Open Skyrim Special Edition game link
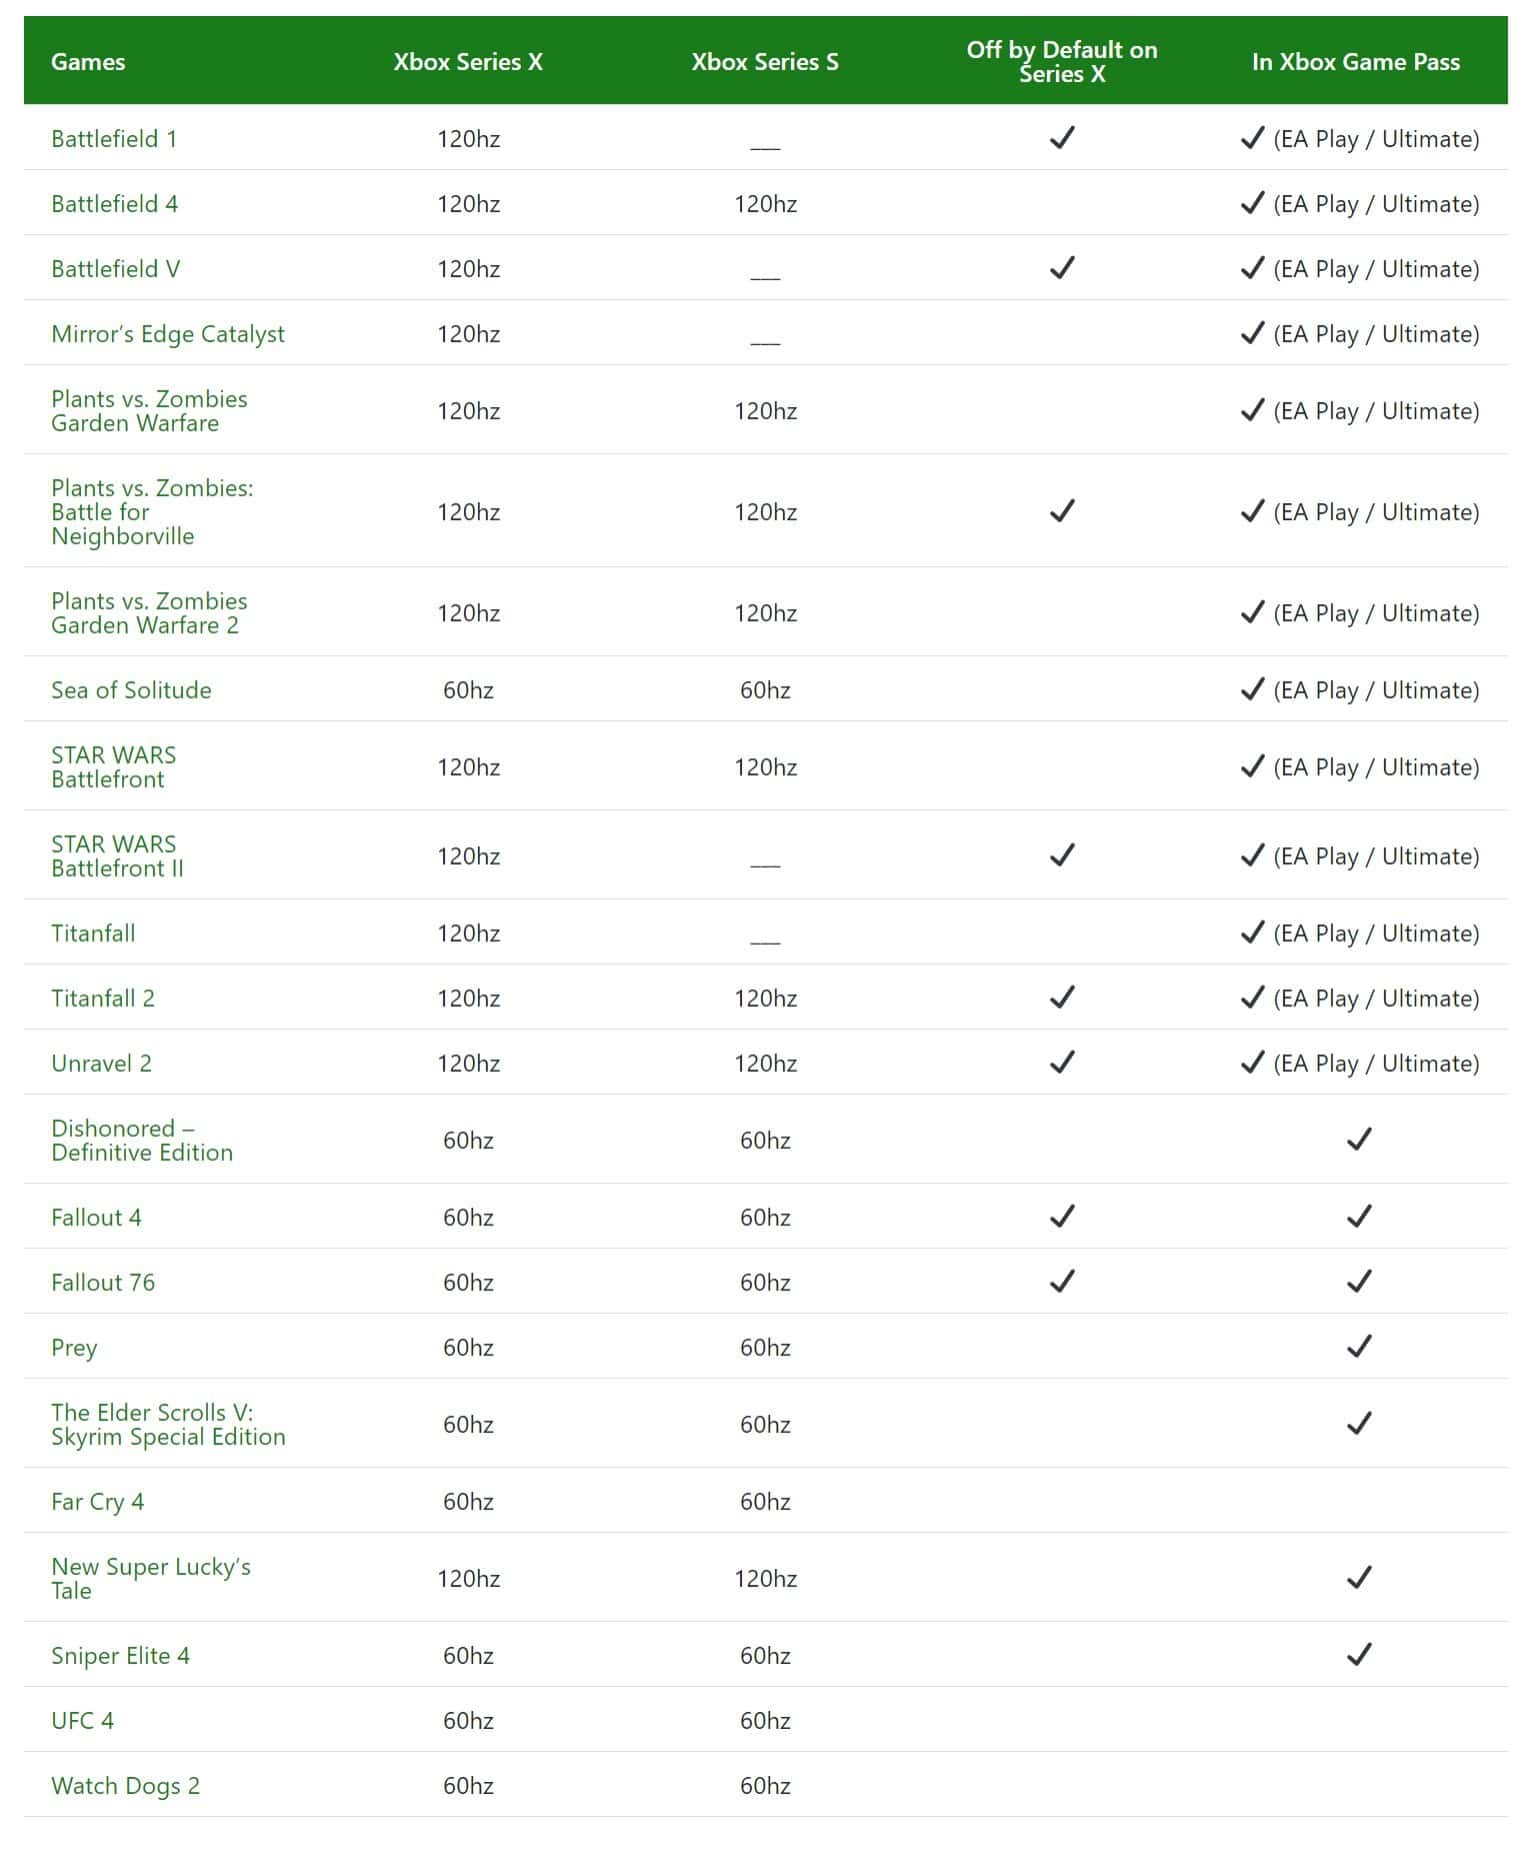 coord(168,1425)
